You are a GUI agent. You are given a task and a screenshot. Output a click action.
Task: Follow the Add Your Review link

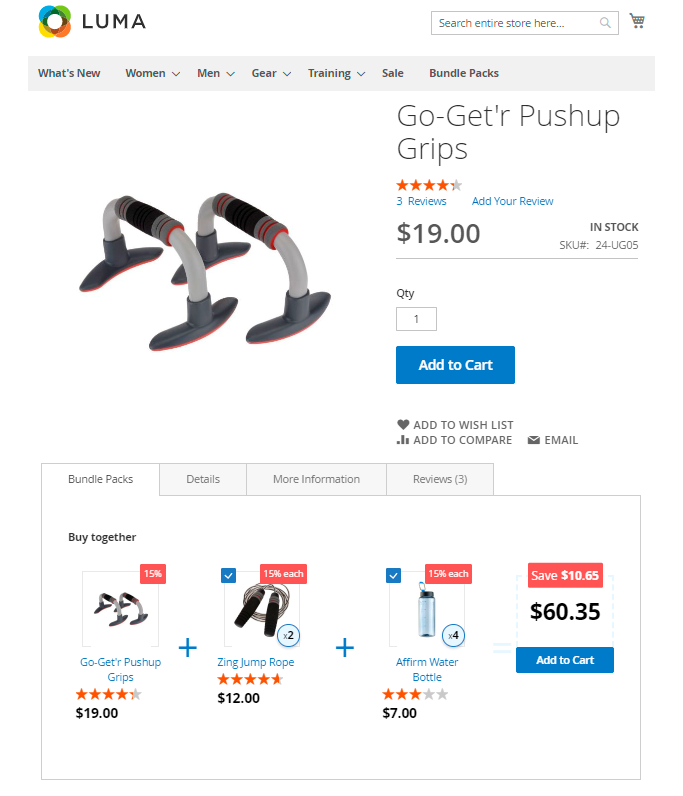[512, 201]
